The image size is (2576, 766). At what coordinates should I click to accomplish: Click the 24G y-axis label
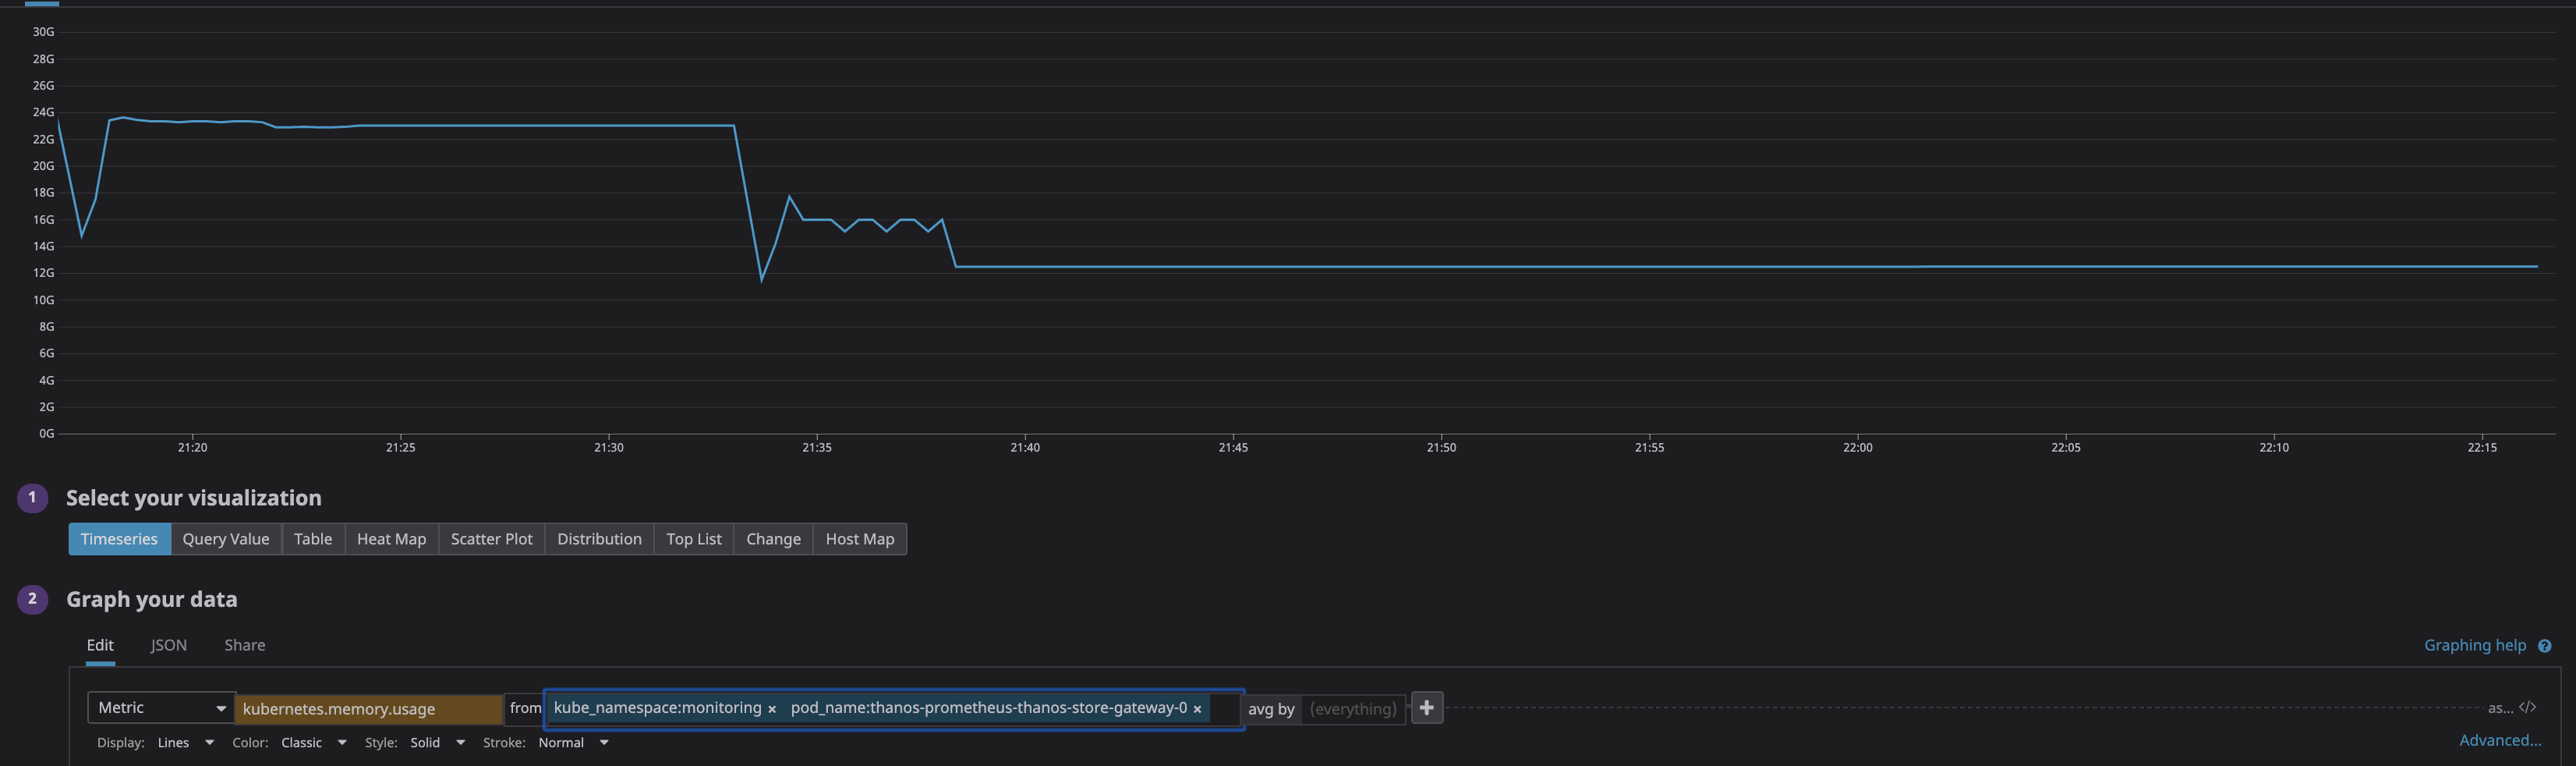pos(43,112)
